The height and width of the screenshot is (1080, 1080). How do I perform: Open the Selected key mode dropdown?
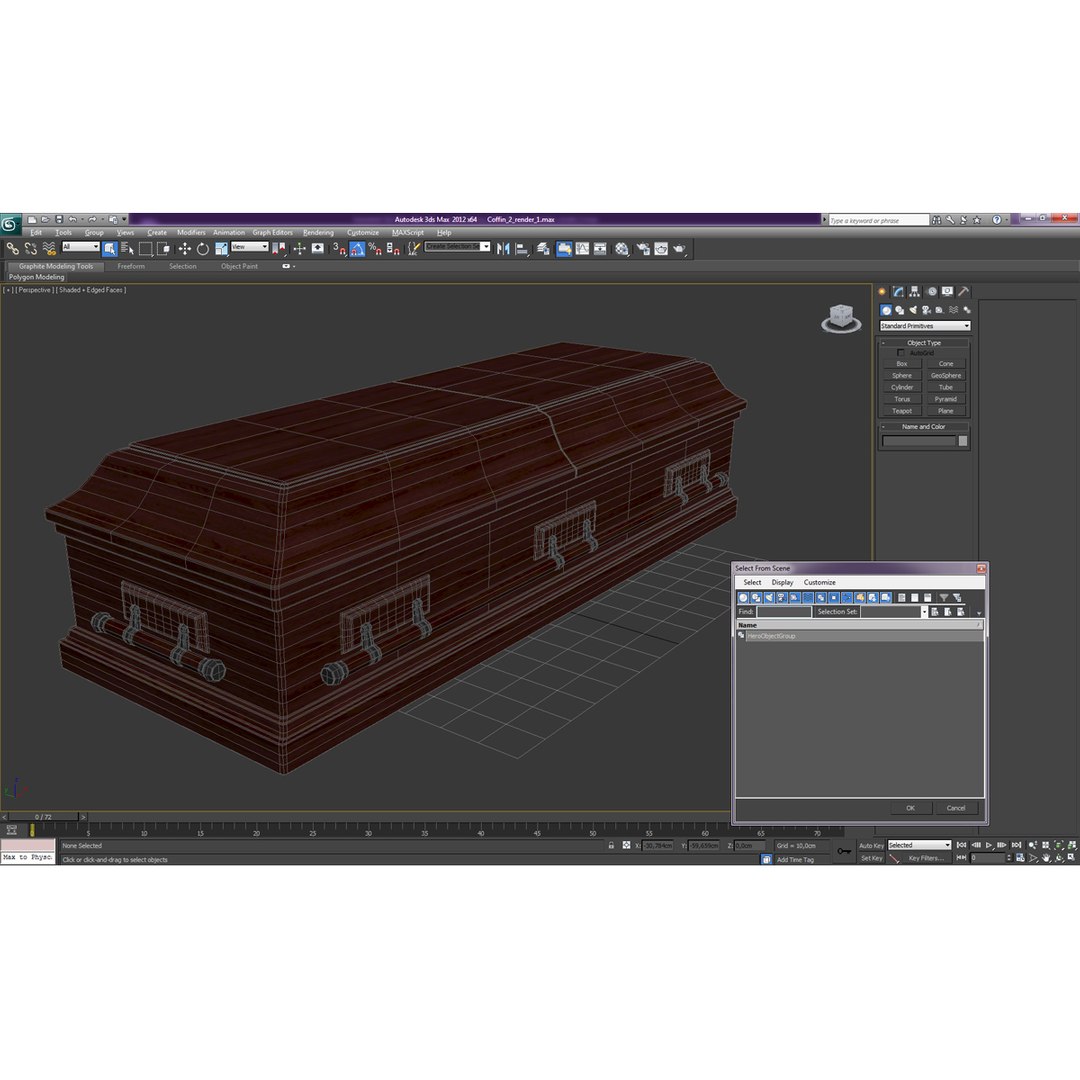pos(920,845)
